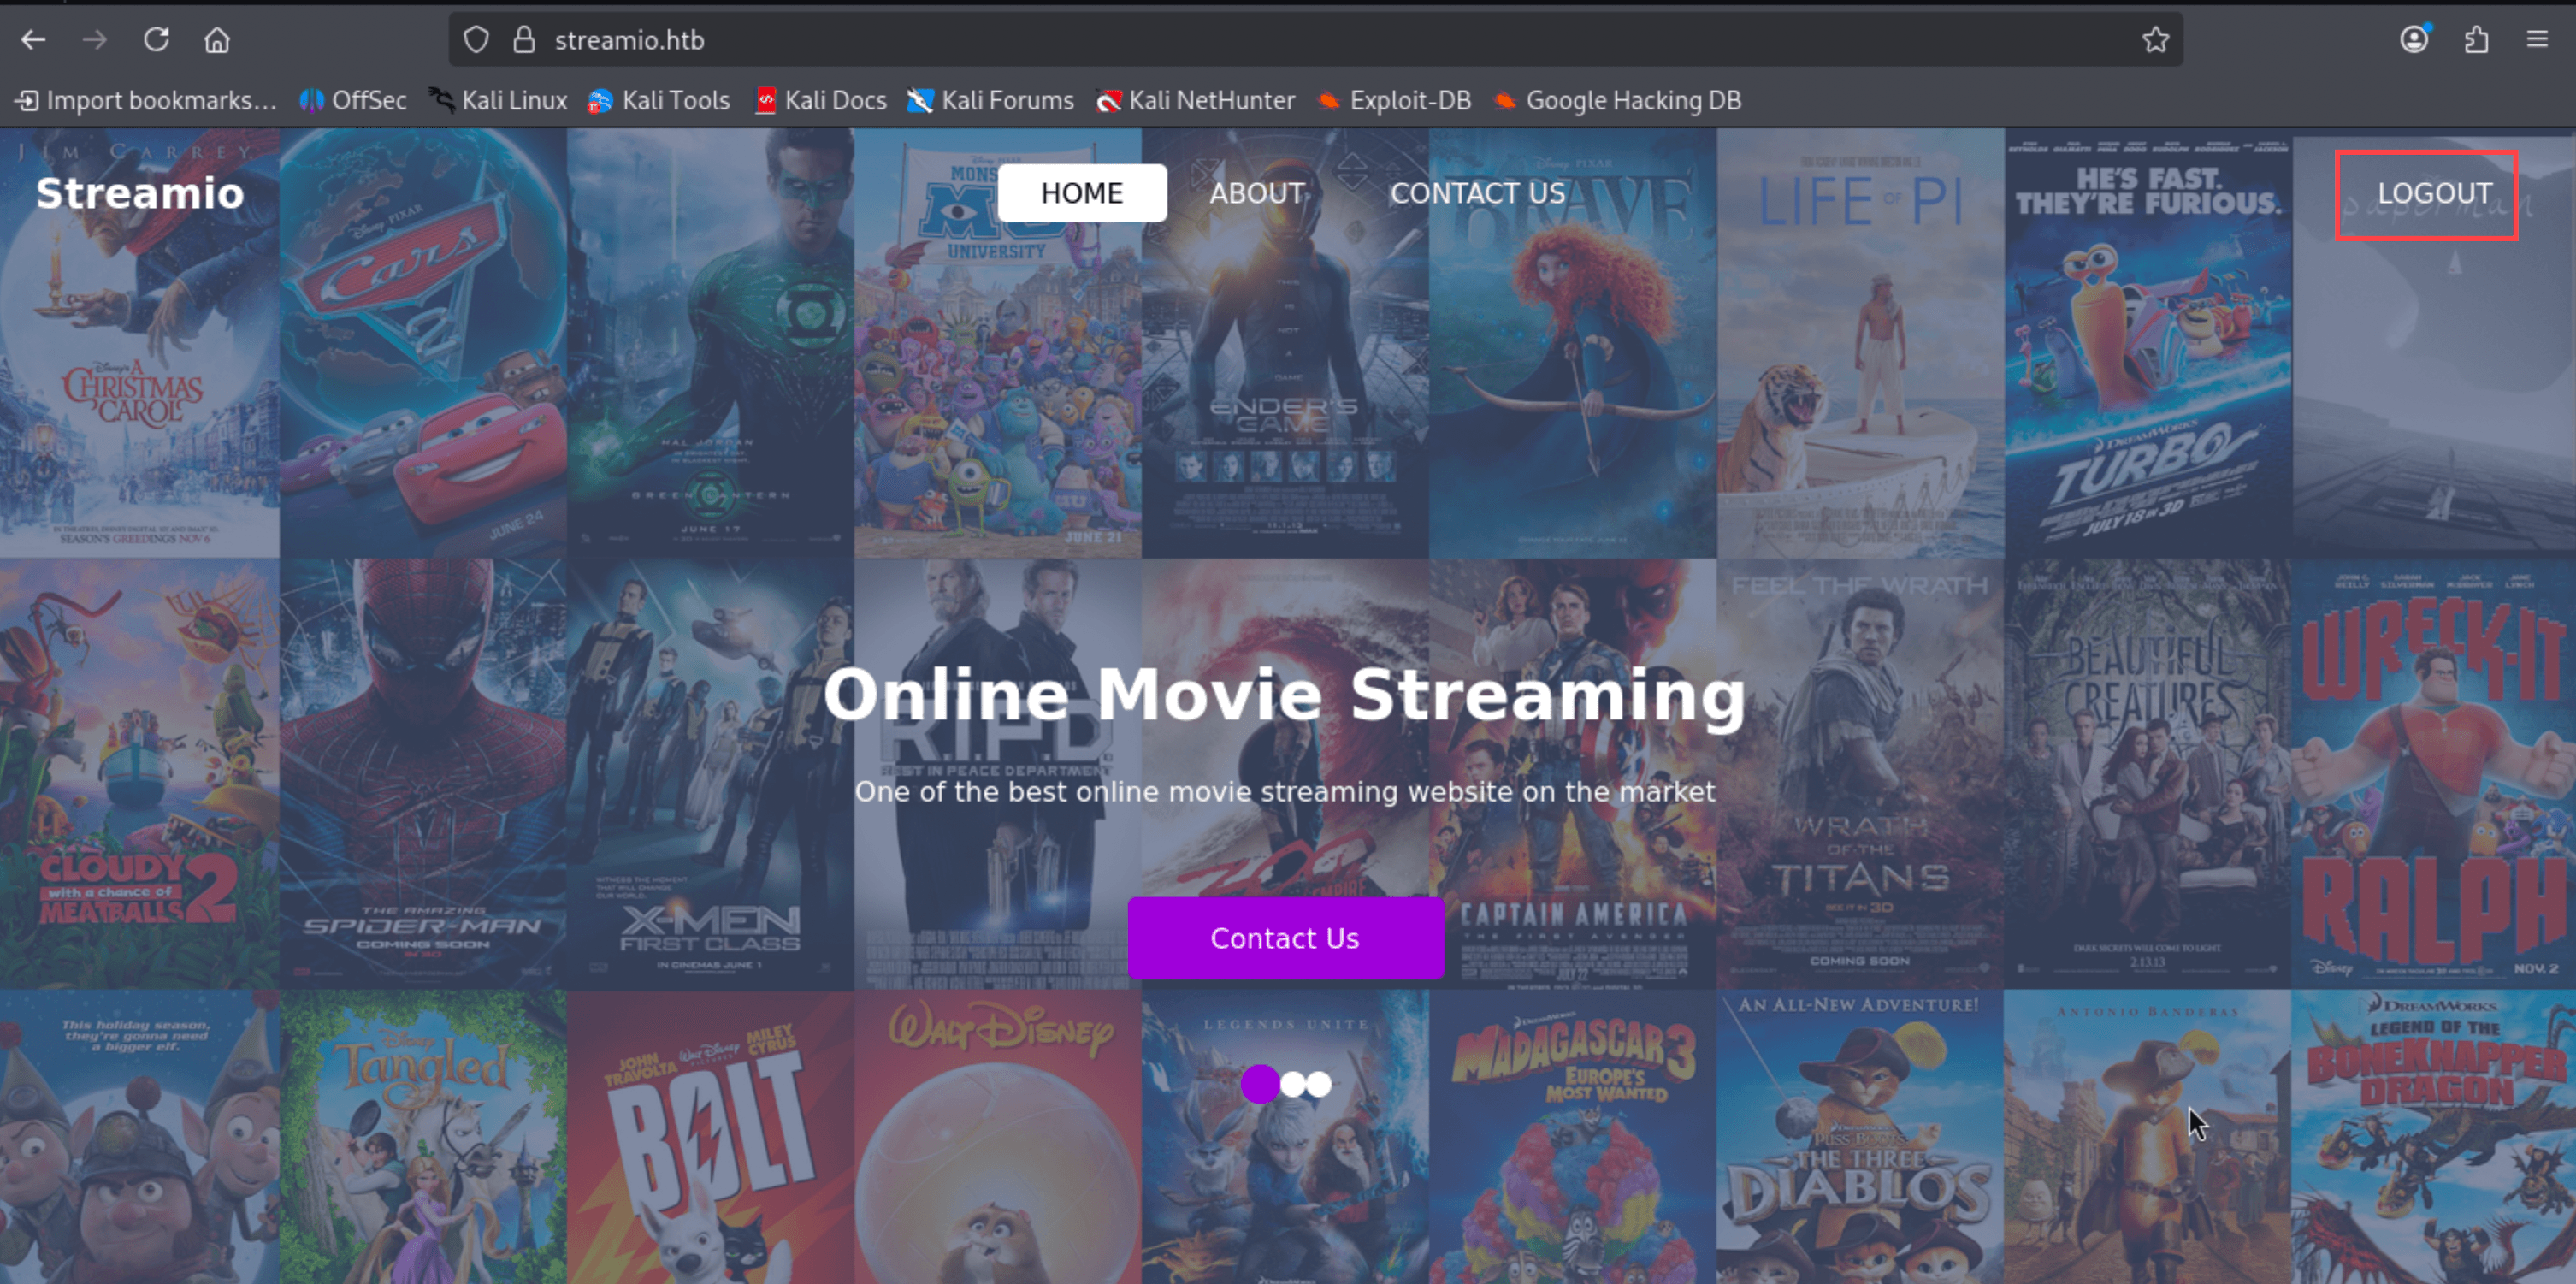Click the large purple loader dot
Image resolution: width=2576 pixels, height=1284 pixels.
(1260, 1084)
